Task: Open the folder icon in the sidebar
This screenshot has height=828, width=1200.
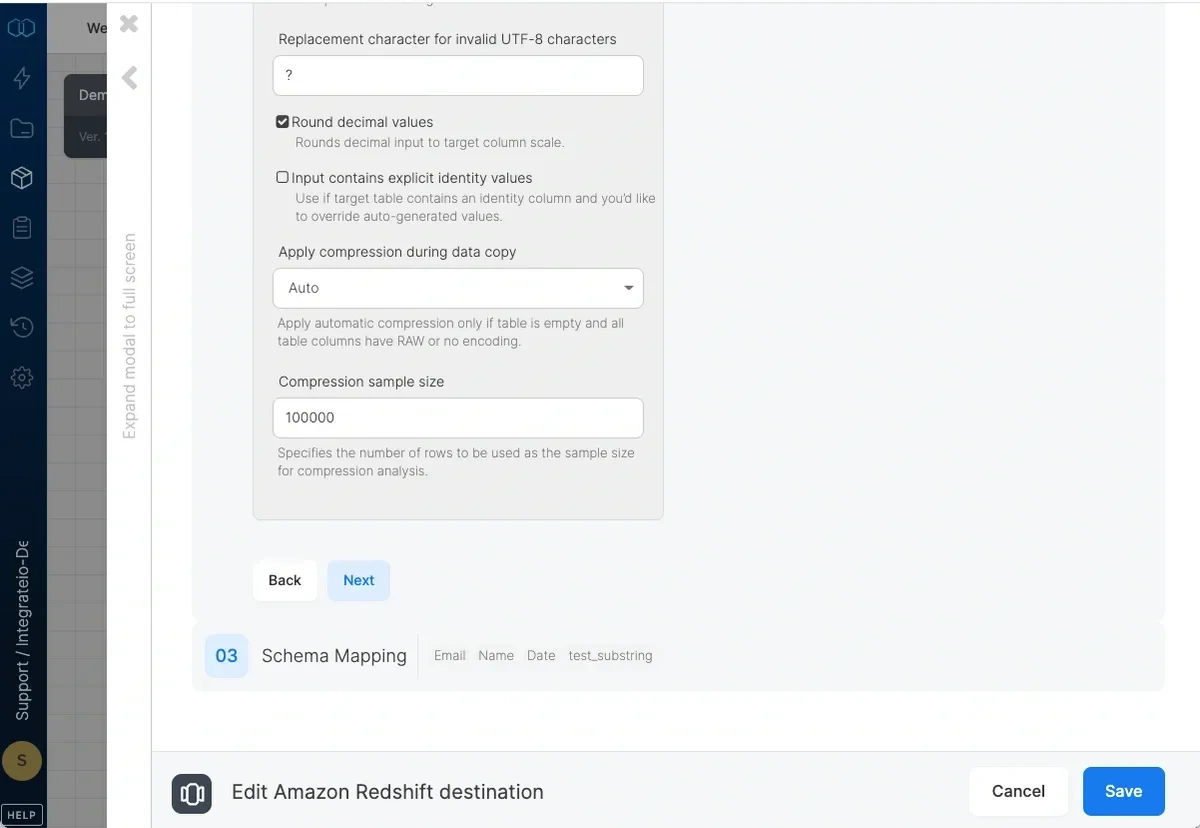Action: pyautogui.click(x=22, y=128)
